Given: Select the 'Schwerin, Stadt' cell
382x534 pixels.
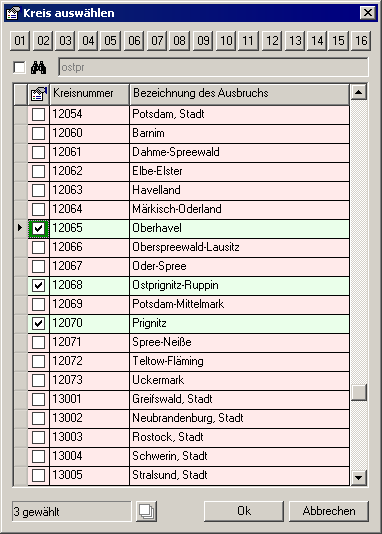Looking at the screenshot, I should click(x=239, y=457).
